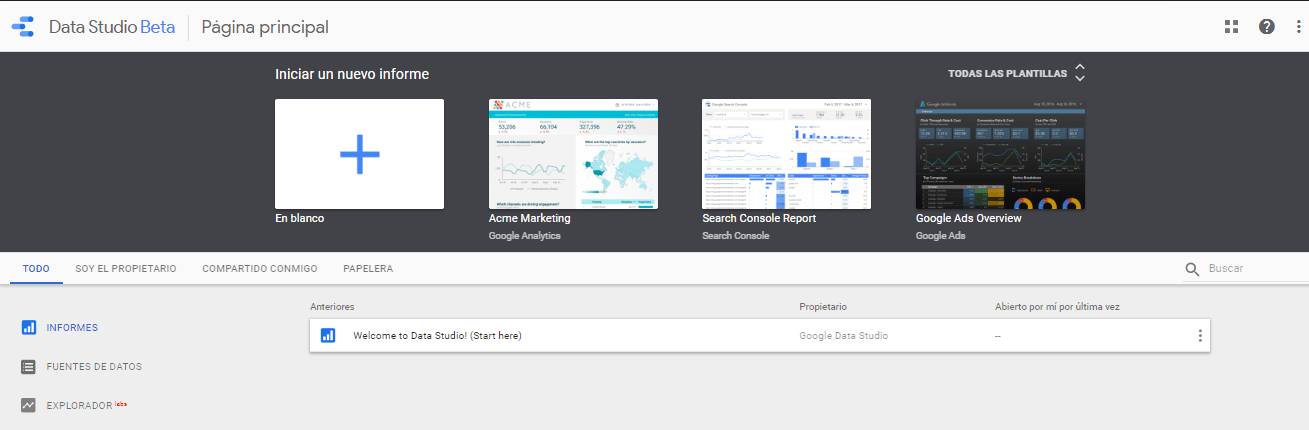Open the Welcome to Data Studio report
The height and width of the screenshot is (430, 1309).
[437, 336]
